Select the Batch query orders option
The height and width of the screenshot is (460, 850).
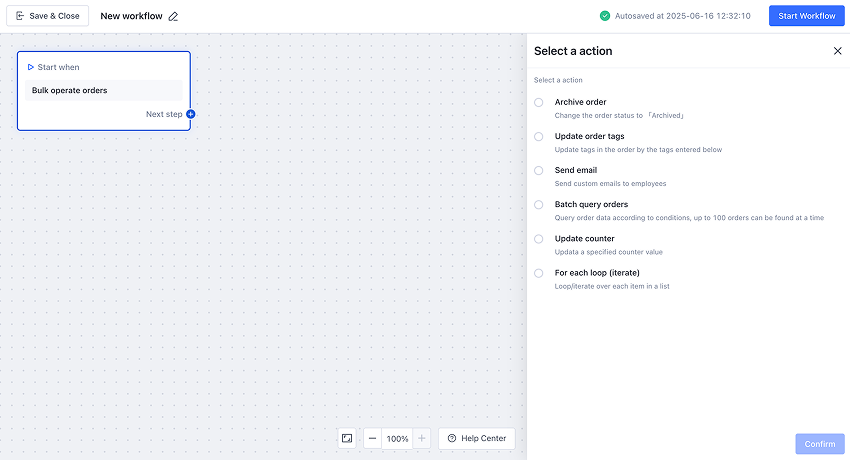(x=539, y=204)
